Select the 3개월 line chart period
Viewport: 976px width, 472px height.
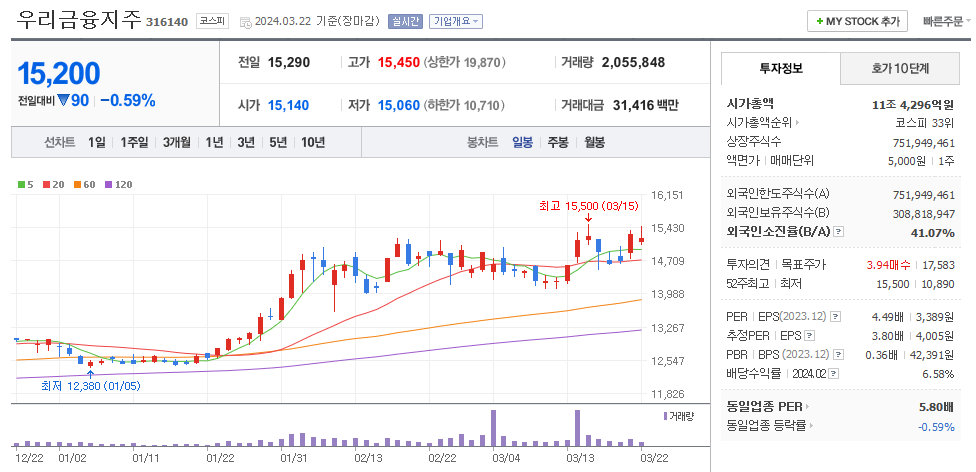[177, 143]
